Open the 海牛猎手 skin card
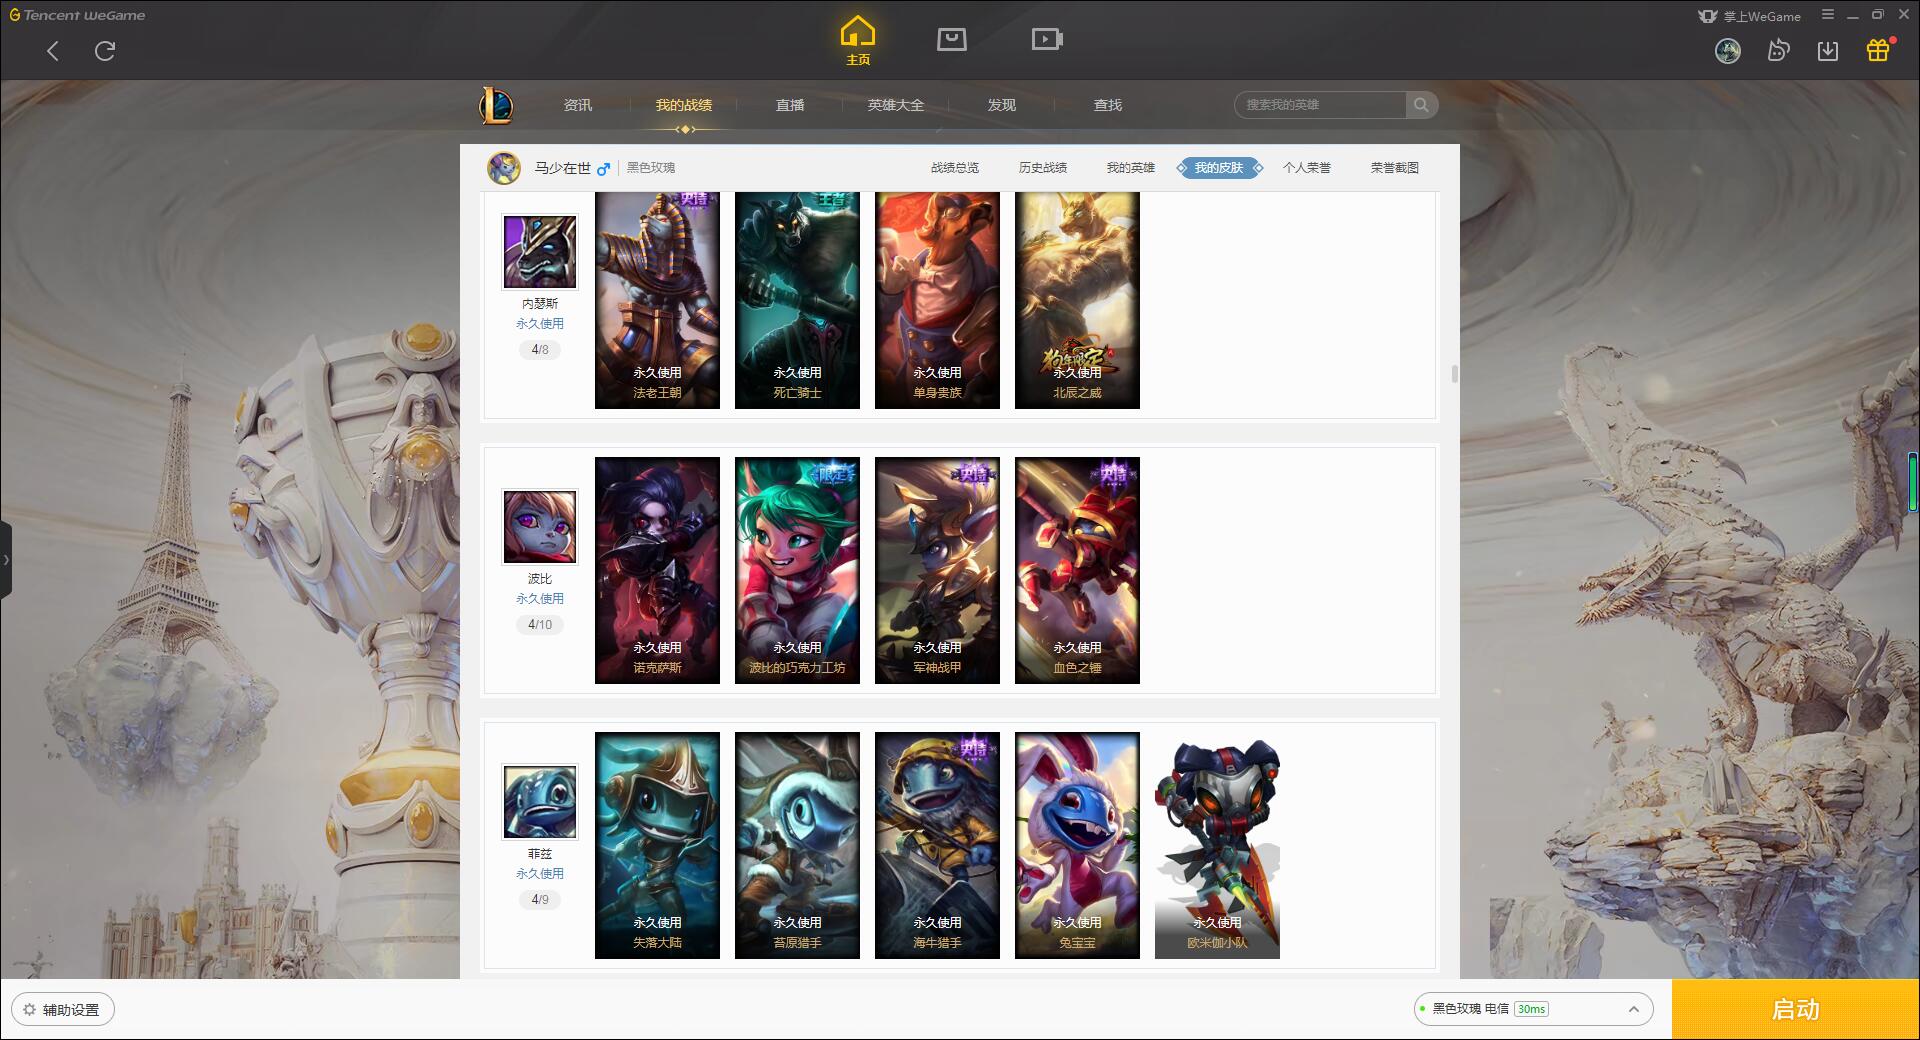The width and height of the screenshot is (1920, 1040). point(937,845)
